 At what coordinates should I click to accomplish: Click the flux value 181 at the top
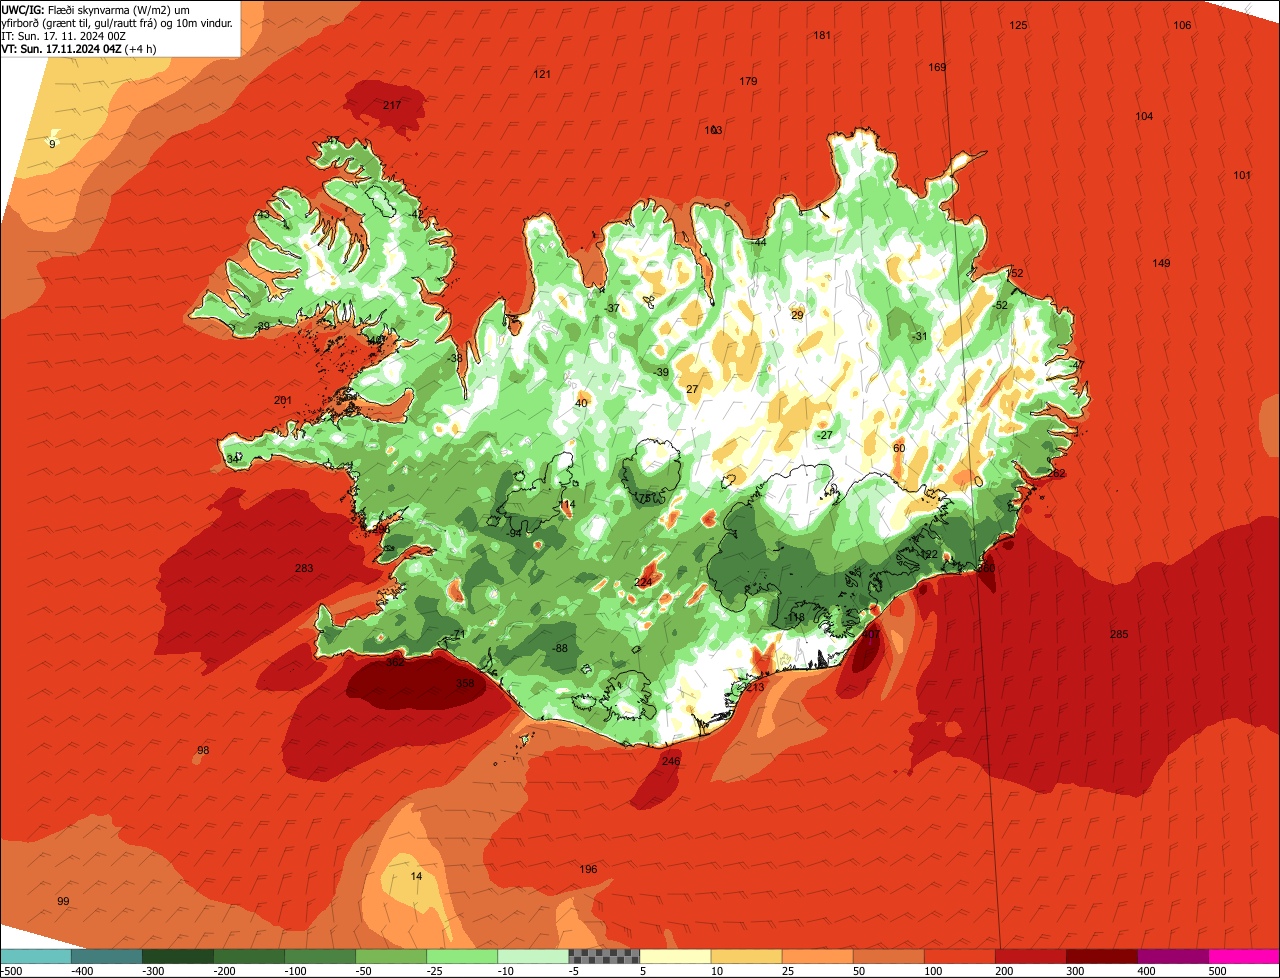point(822,35)
